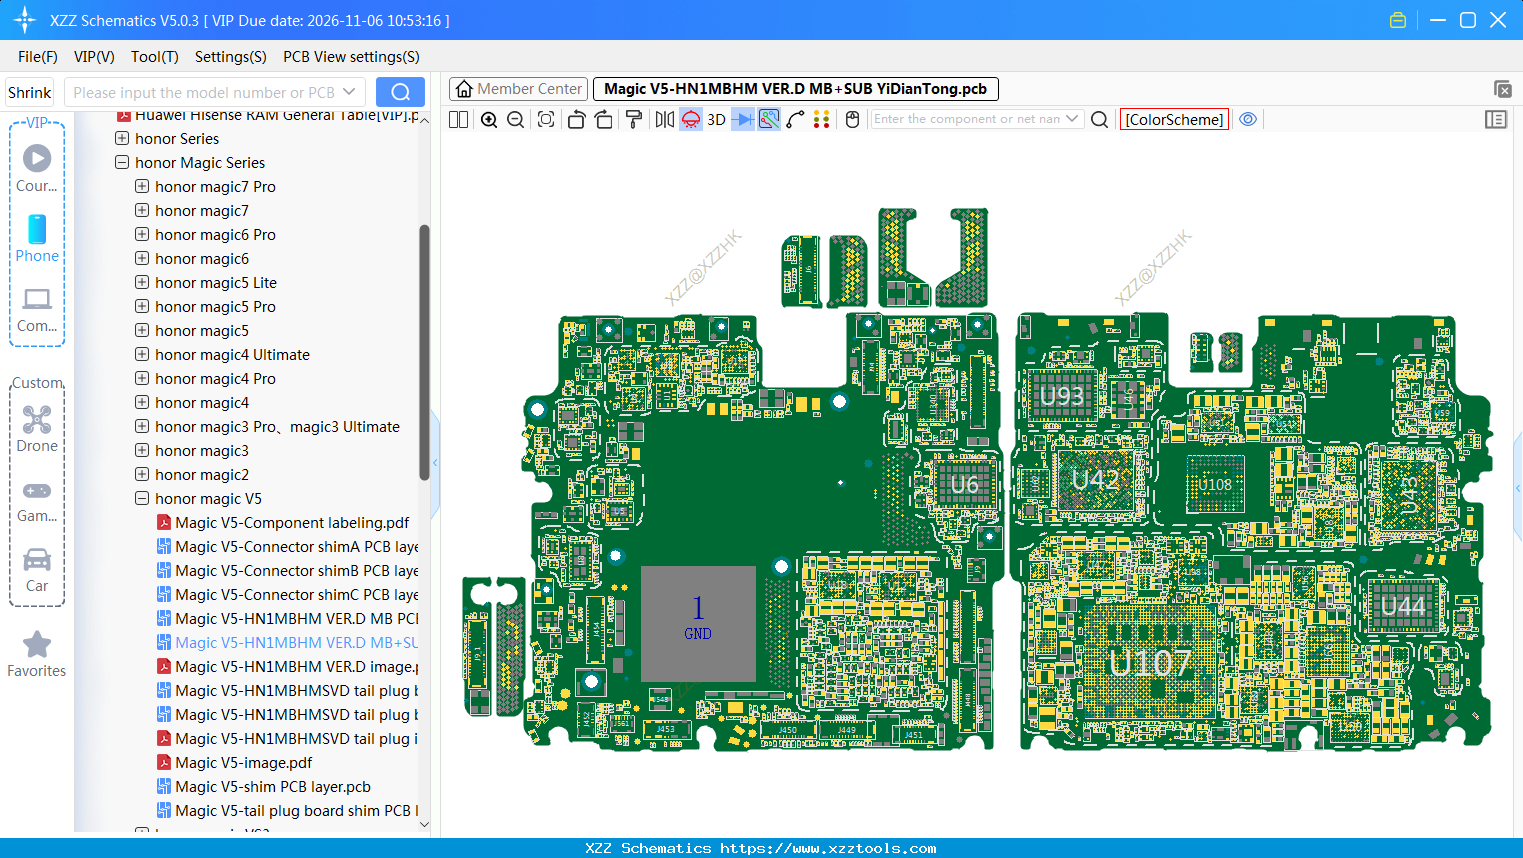The width and height of the screenshot is (1523, 858).
Task: Open the PCB View settings menu
Action: pyautogui.click(x=351, y=57)
